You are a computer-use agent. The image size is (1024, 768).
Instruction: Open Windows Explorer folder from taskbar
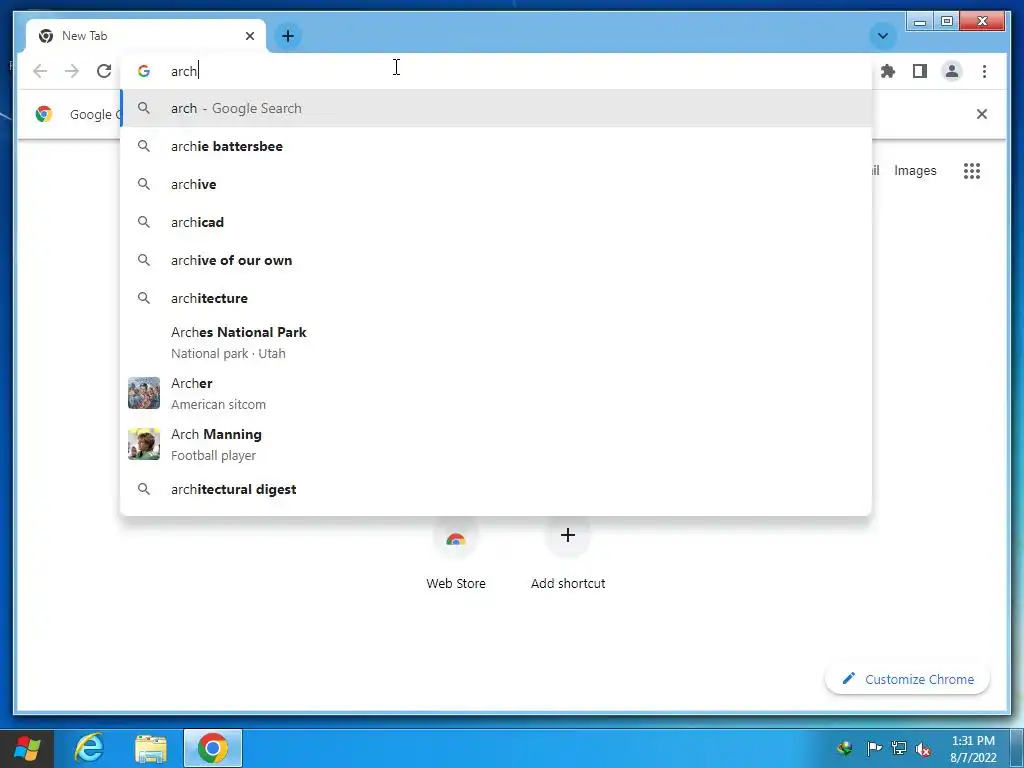coord(151,748)
